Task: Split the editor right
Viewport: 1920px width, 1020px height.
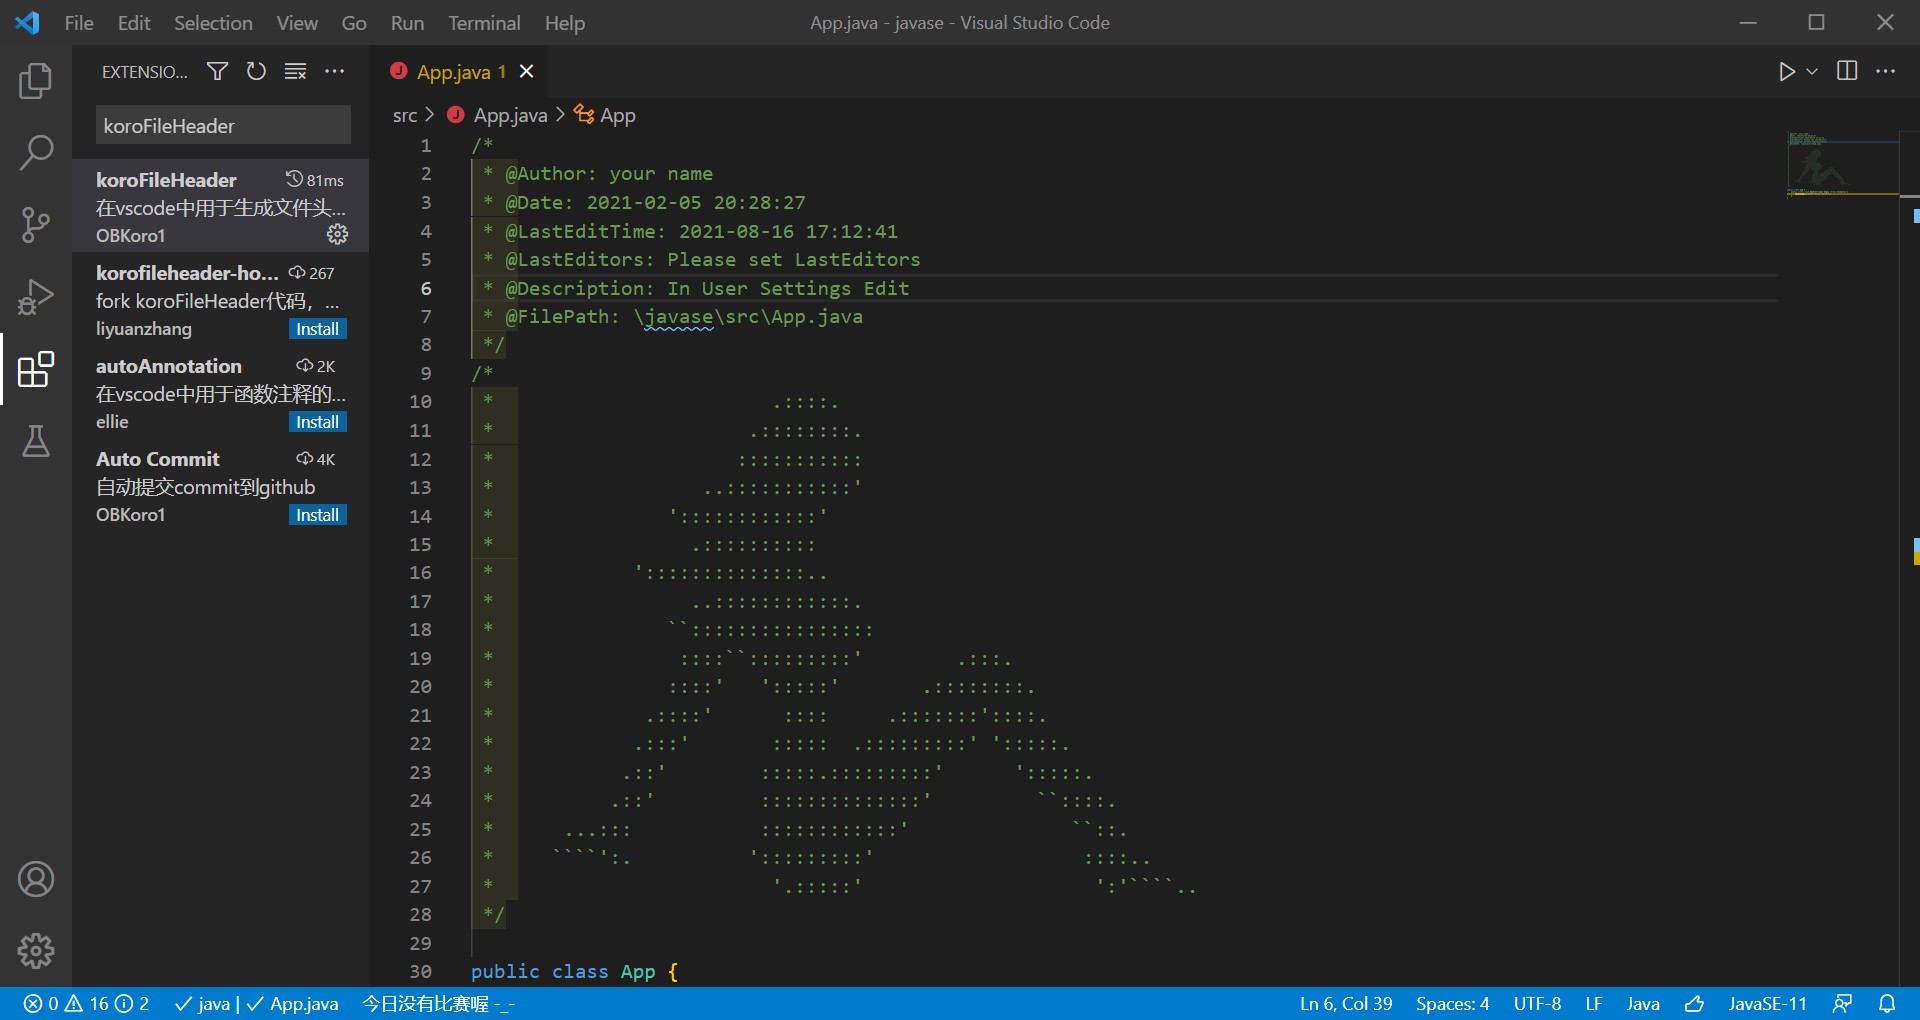Action: coord(1847,71)
